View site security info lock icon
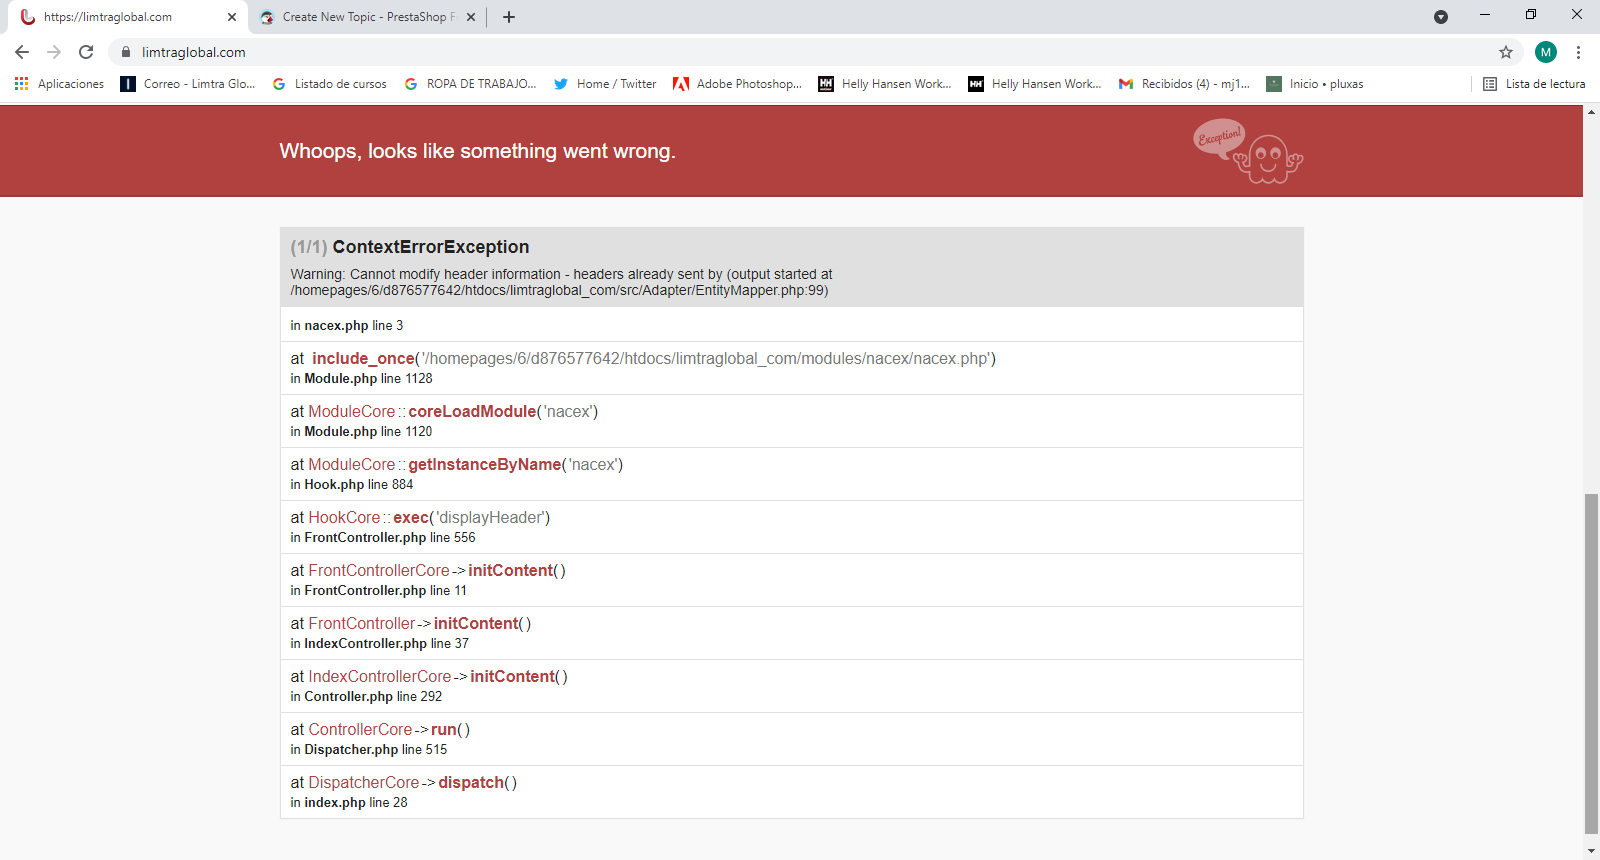1600x860 pixels. click(126, 52)
